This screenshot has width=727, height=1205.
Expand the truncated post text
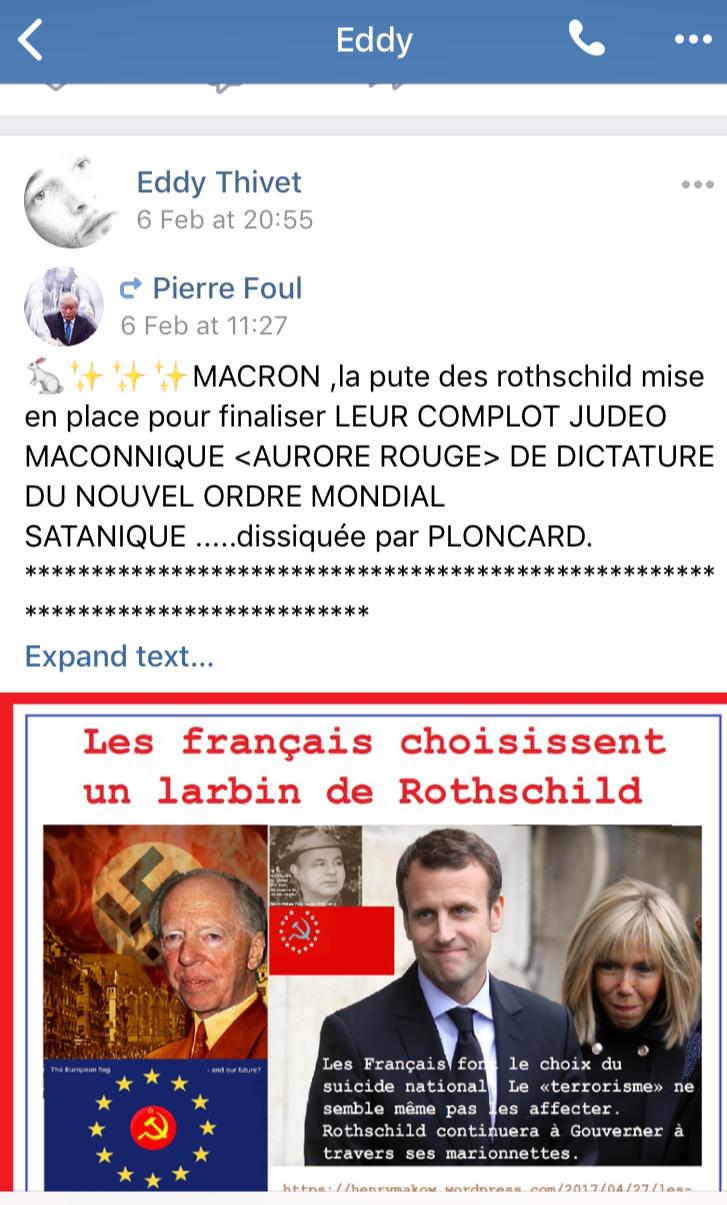[119, 657]
